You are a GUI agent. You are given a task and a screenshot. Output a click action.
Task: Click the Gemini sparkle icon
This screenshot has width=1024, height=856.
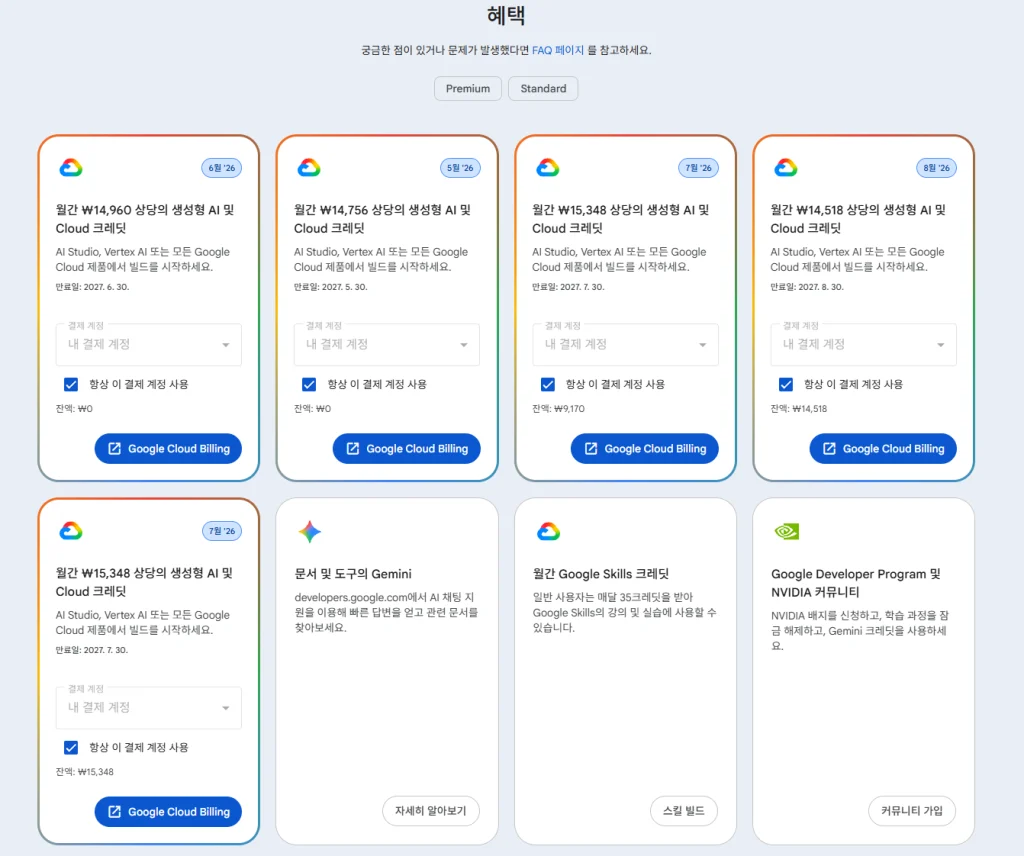pos(310,531)
